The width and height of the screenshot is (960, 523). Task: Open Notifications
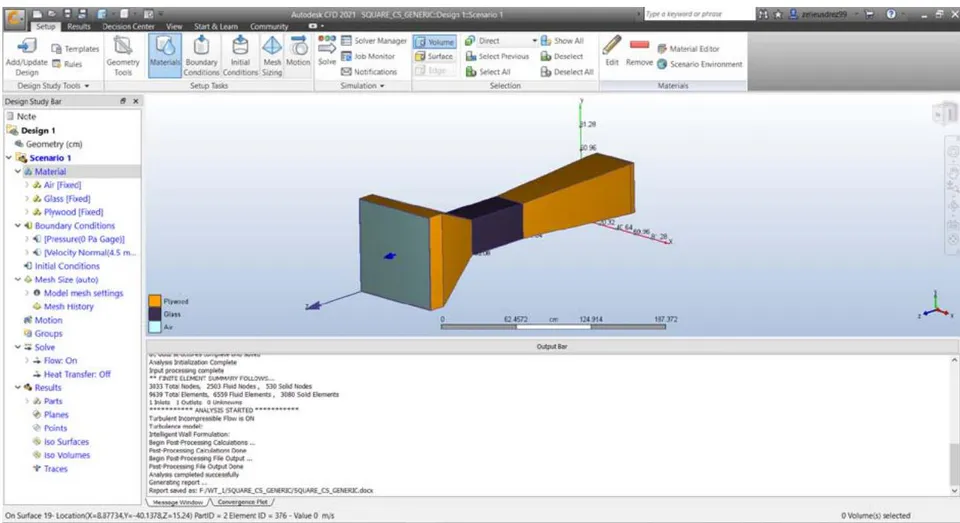click(x=369, y=72)
